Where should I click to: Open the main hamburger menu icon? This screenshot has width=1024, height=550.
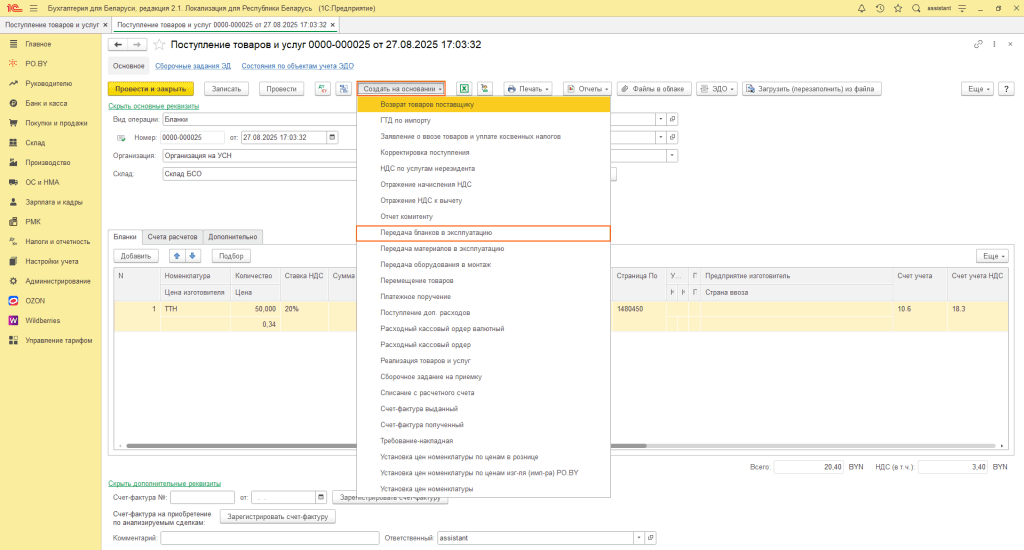[33, 8]
